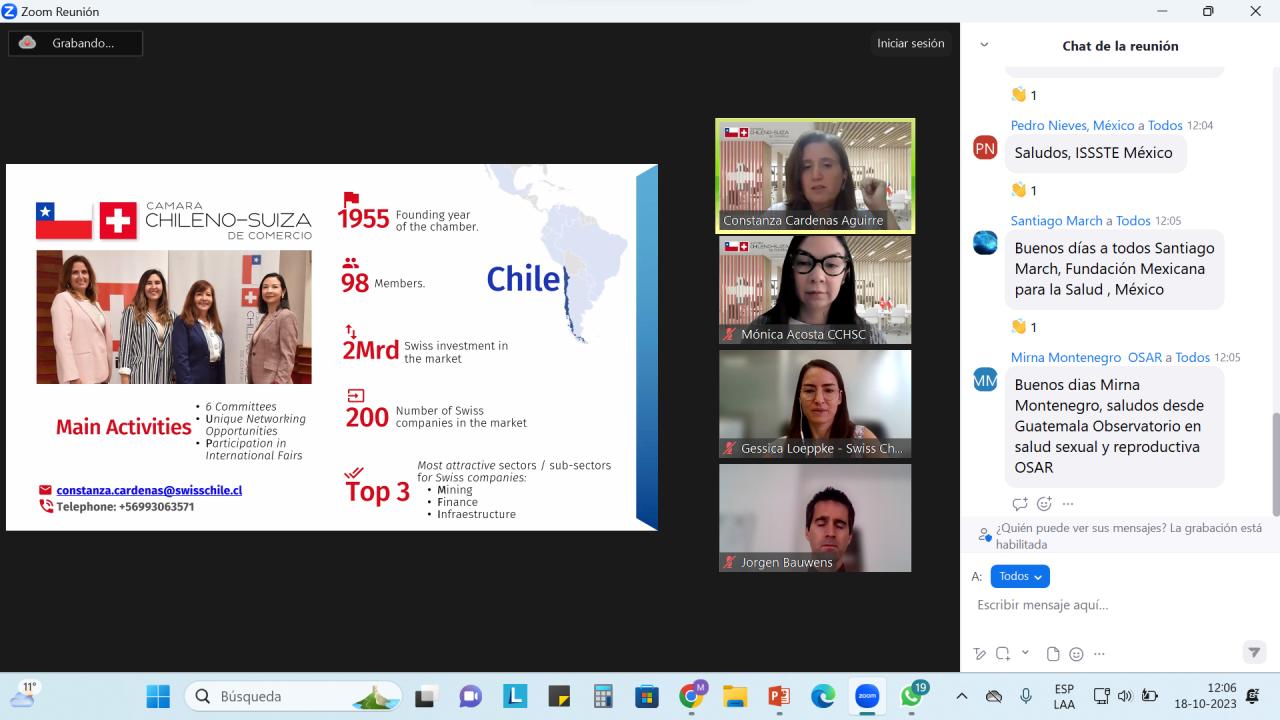Click the constanza.cardenas@swisschile.cl email link on slide
Image resolution: width=1280 pixels, height=720 pixels.
(x=149, y=490)
